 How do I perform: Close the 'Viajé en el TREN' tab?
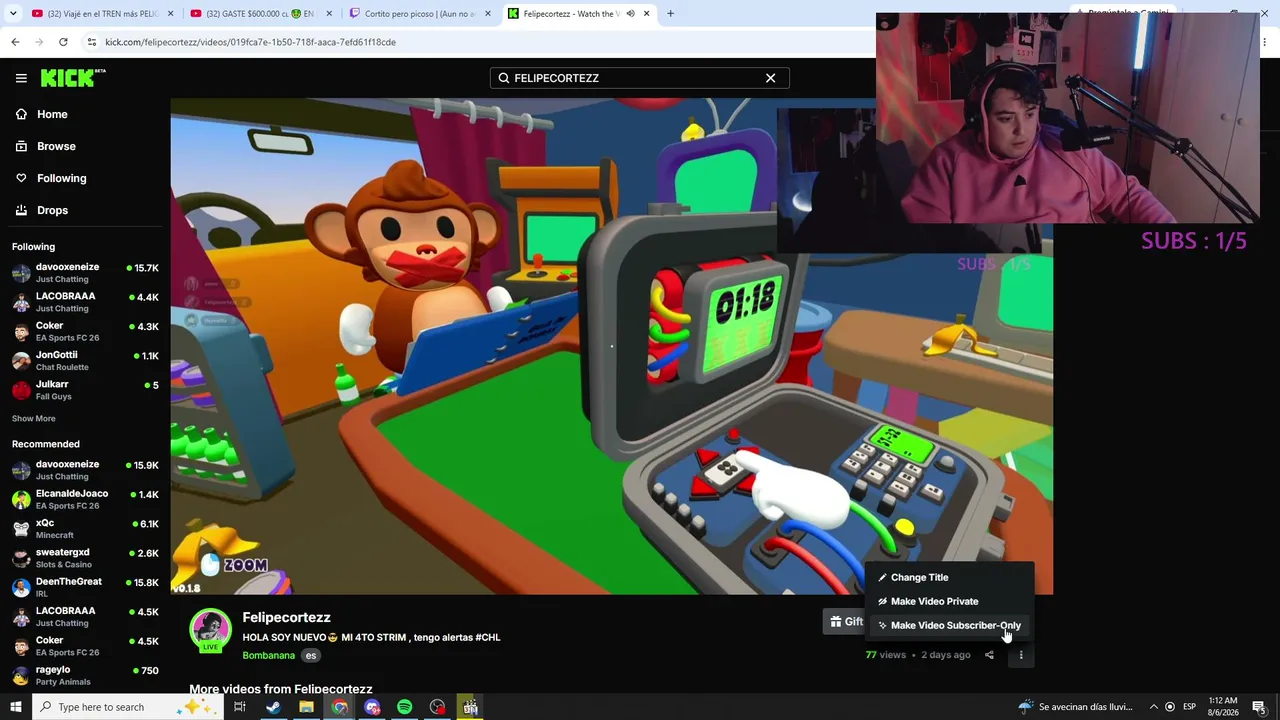coord(171,14)
